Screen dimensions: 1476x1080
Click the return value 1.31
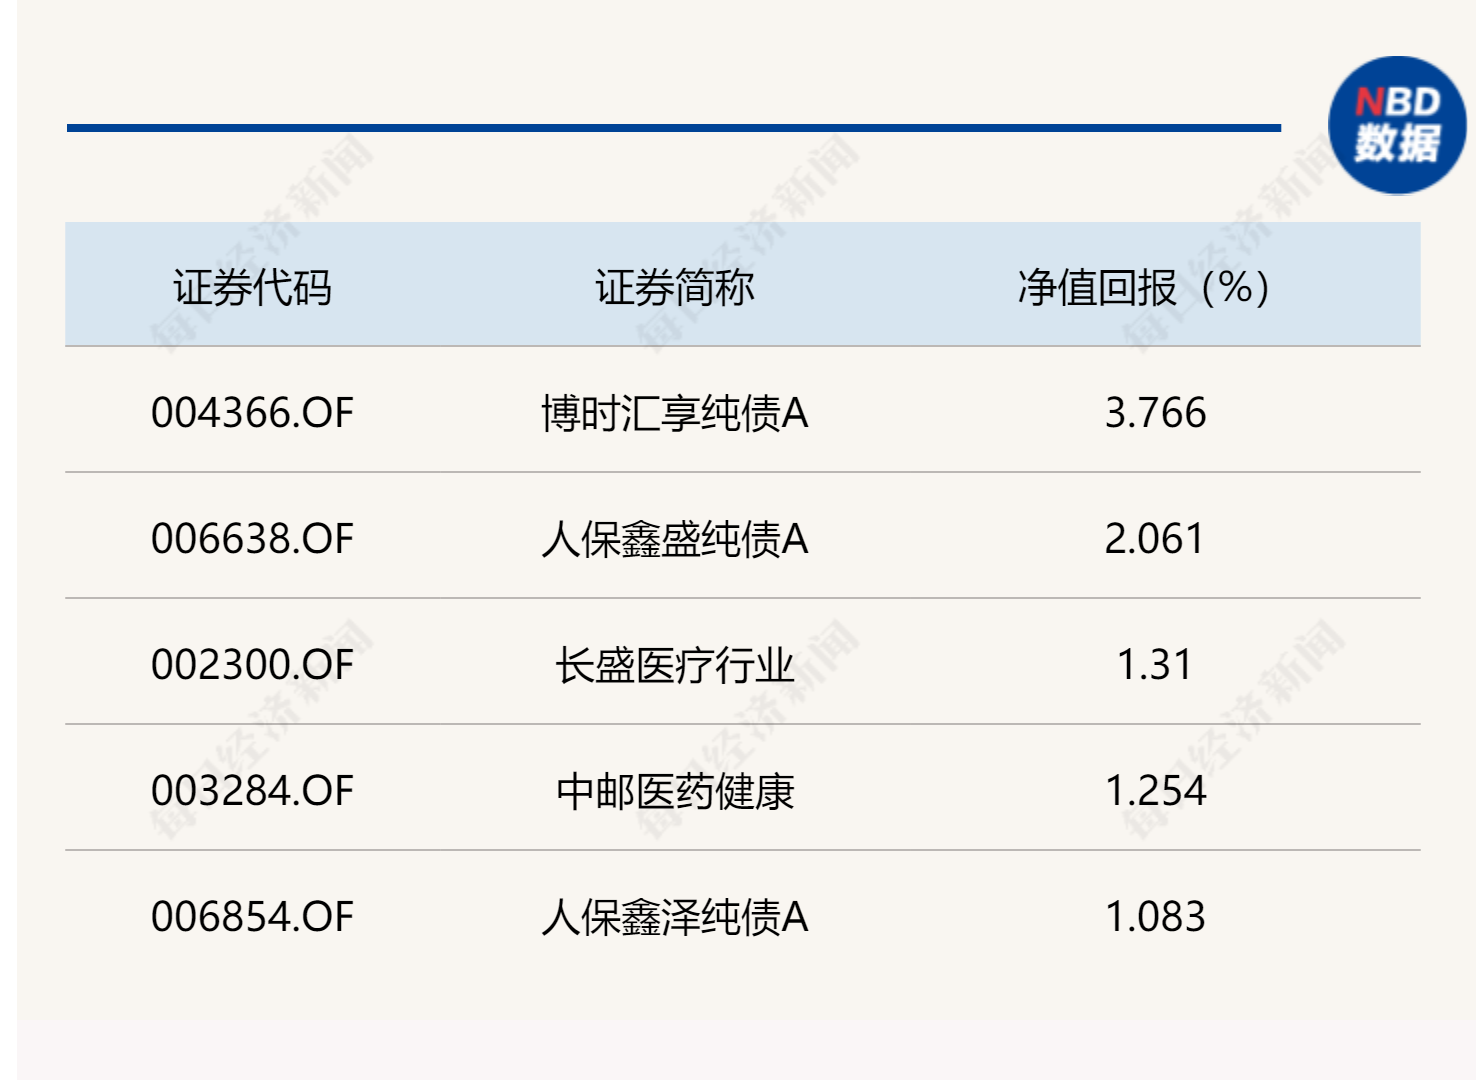click(1155, 665)
